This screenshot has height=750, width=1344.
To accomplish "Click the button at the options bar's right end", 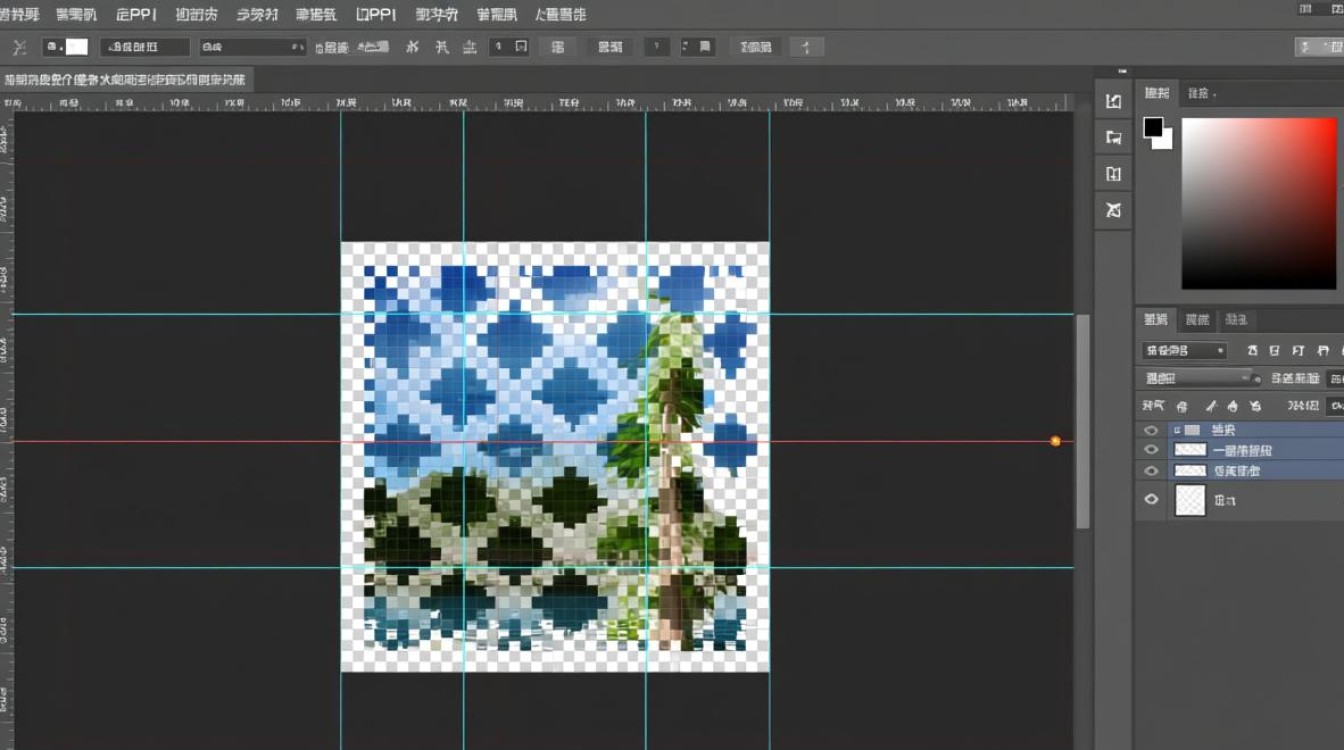I will pos(1318,47).
